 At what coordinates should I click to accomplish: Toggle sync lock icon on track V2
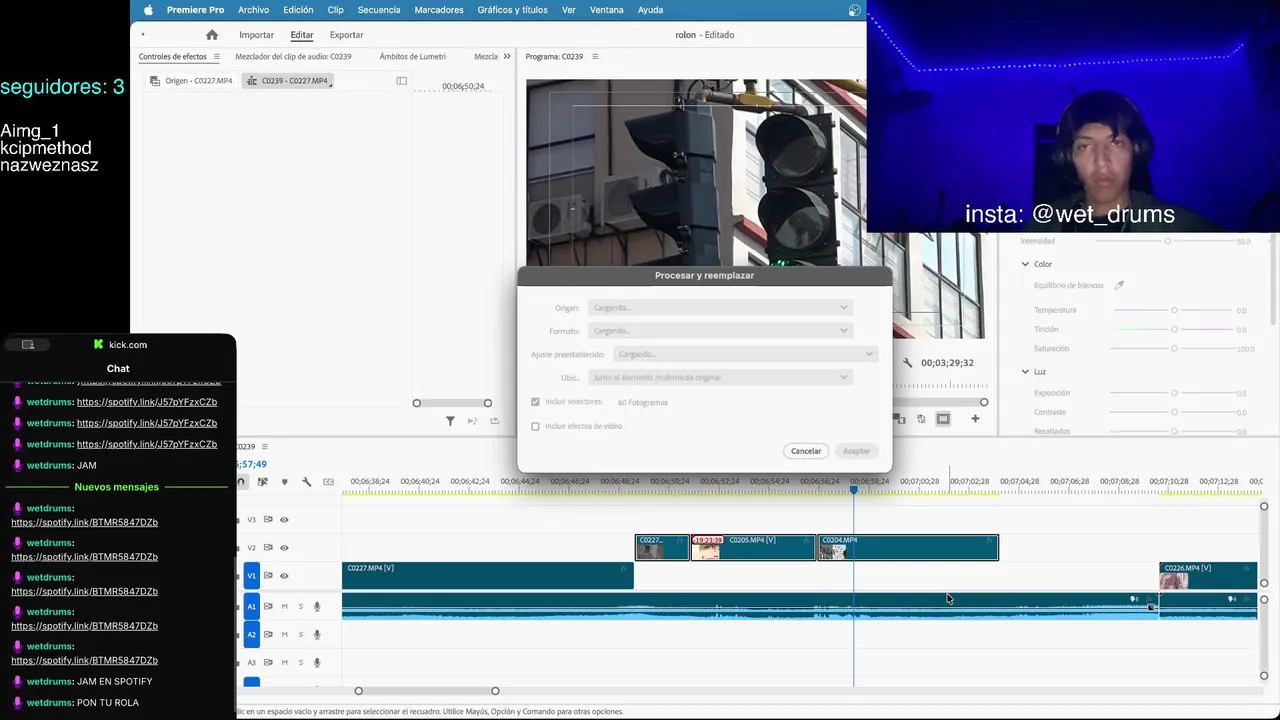point(268,548)
